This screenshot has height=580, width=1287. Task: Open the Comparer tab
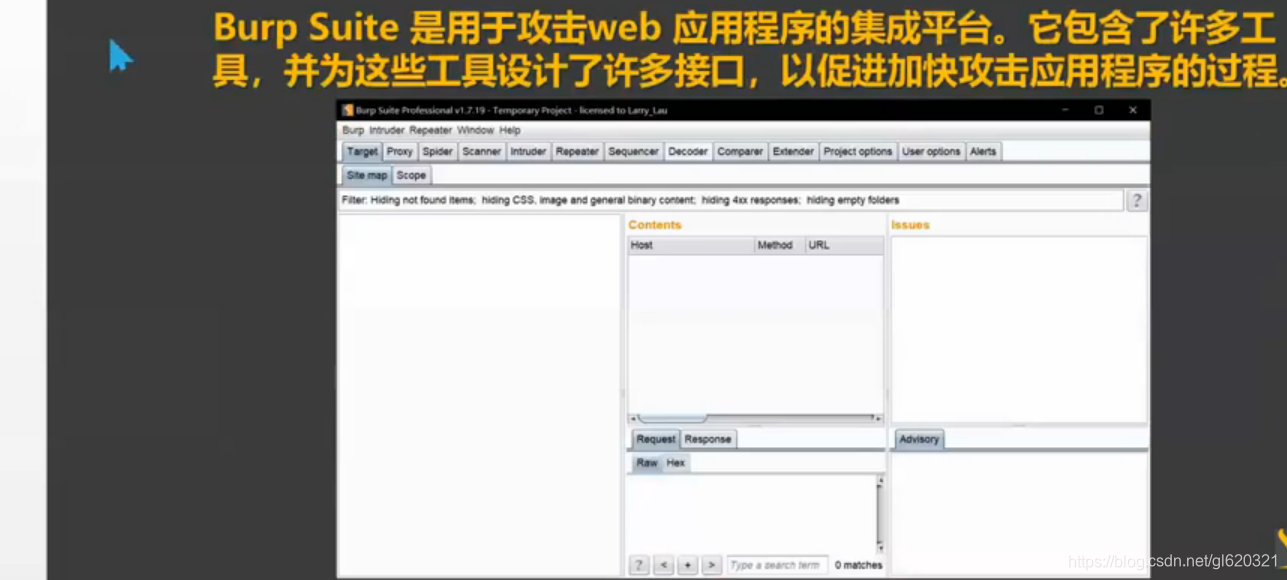click(x=740, y=152)
